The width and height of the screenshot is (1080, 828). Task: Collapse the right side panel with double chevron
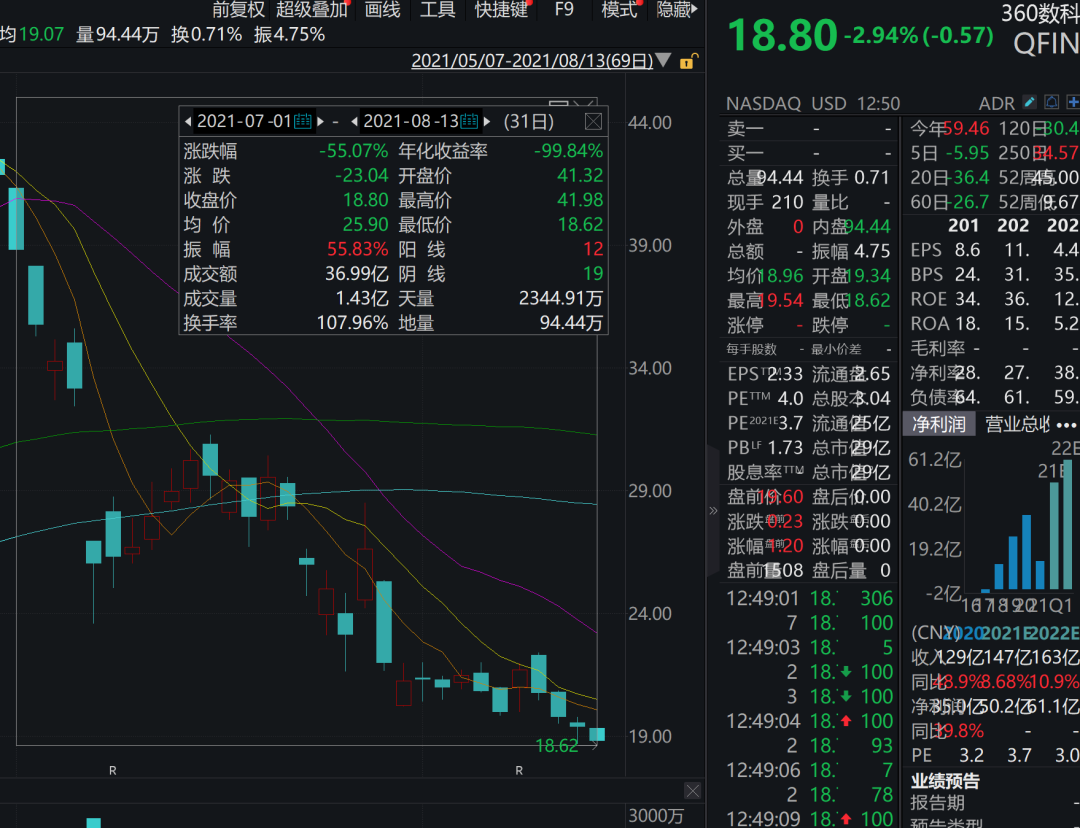[x=713, y=510]
